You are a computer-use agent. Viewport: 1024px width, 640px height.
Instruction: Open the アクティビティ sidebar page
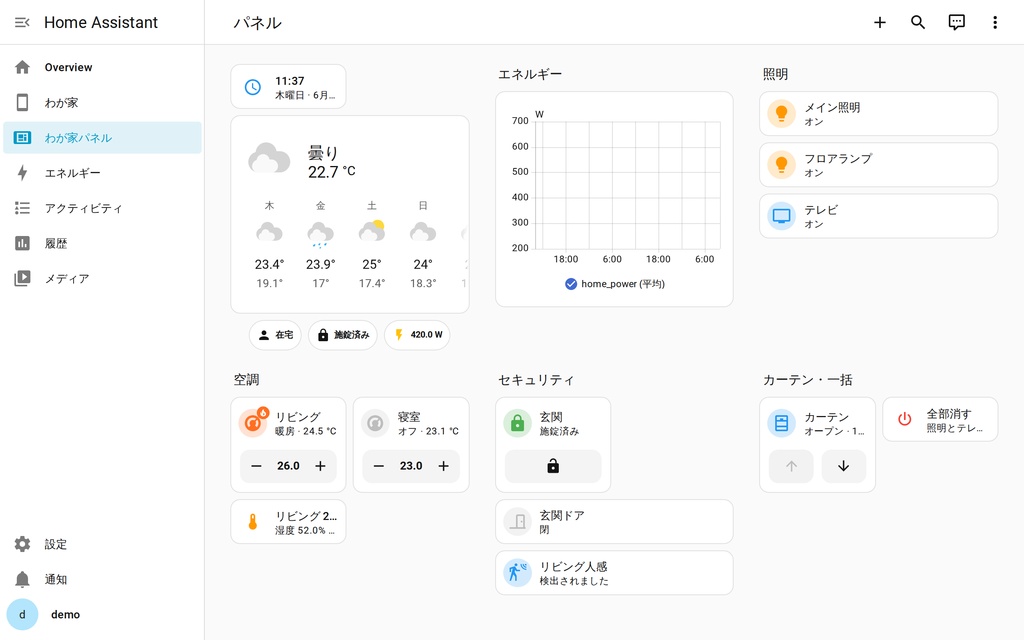[103, 208]
